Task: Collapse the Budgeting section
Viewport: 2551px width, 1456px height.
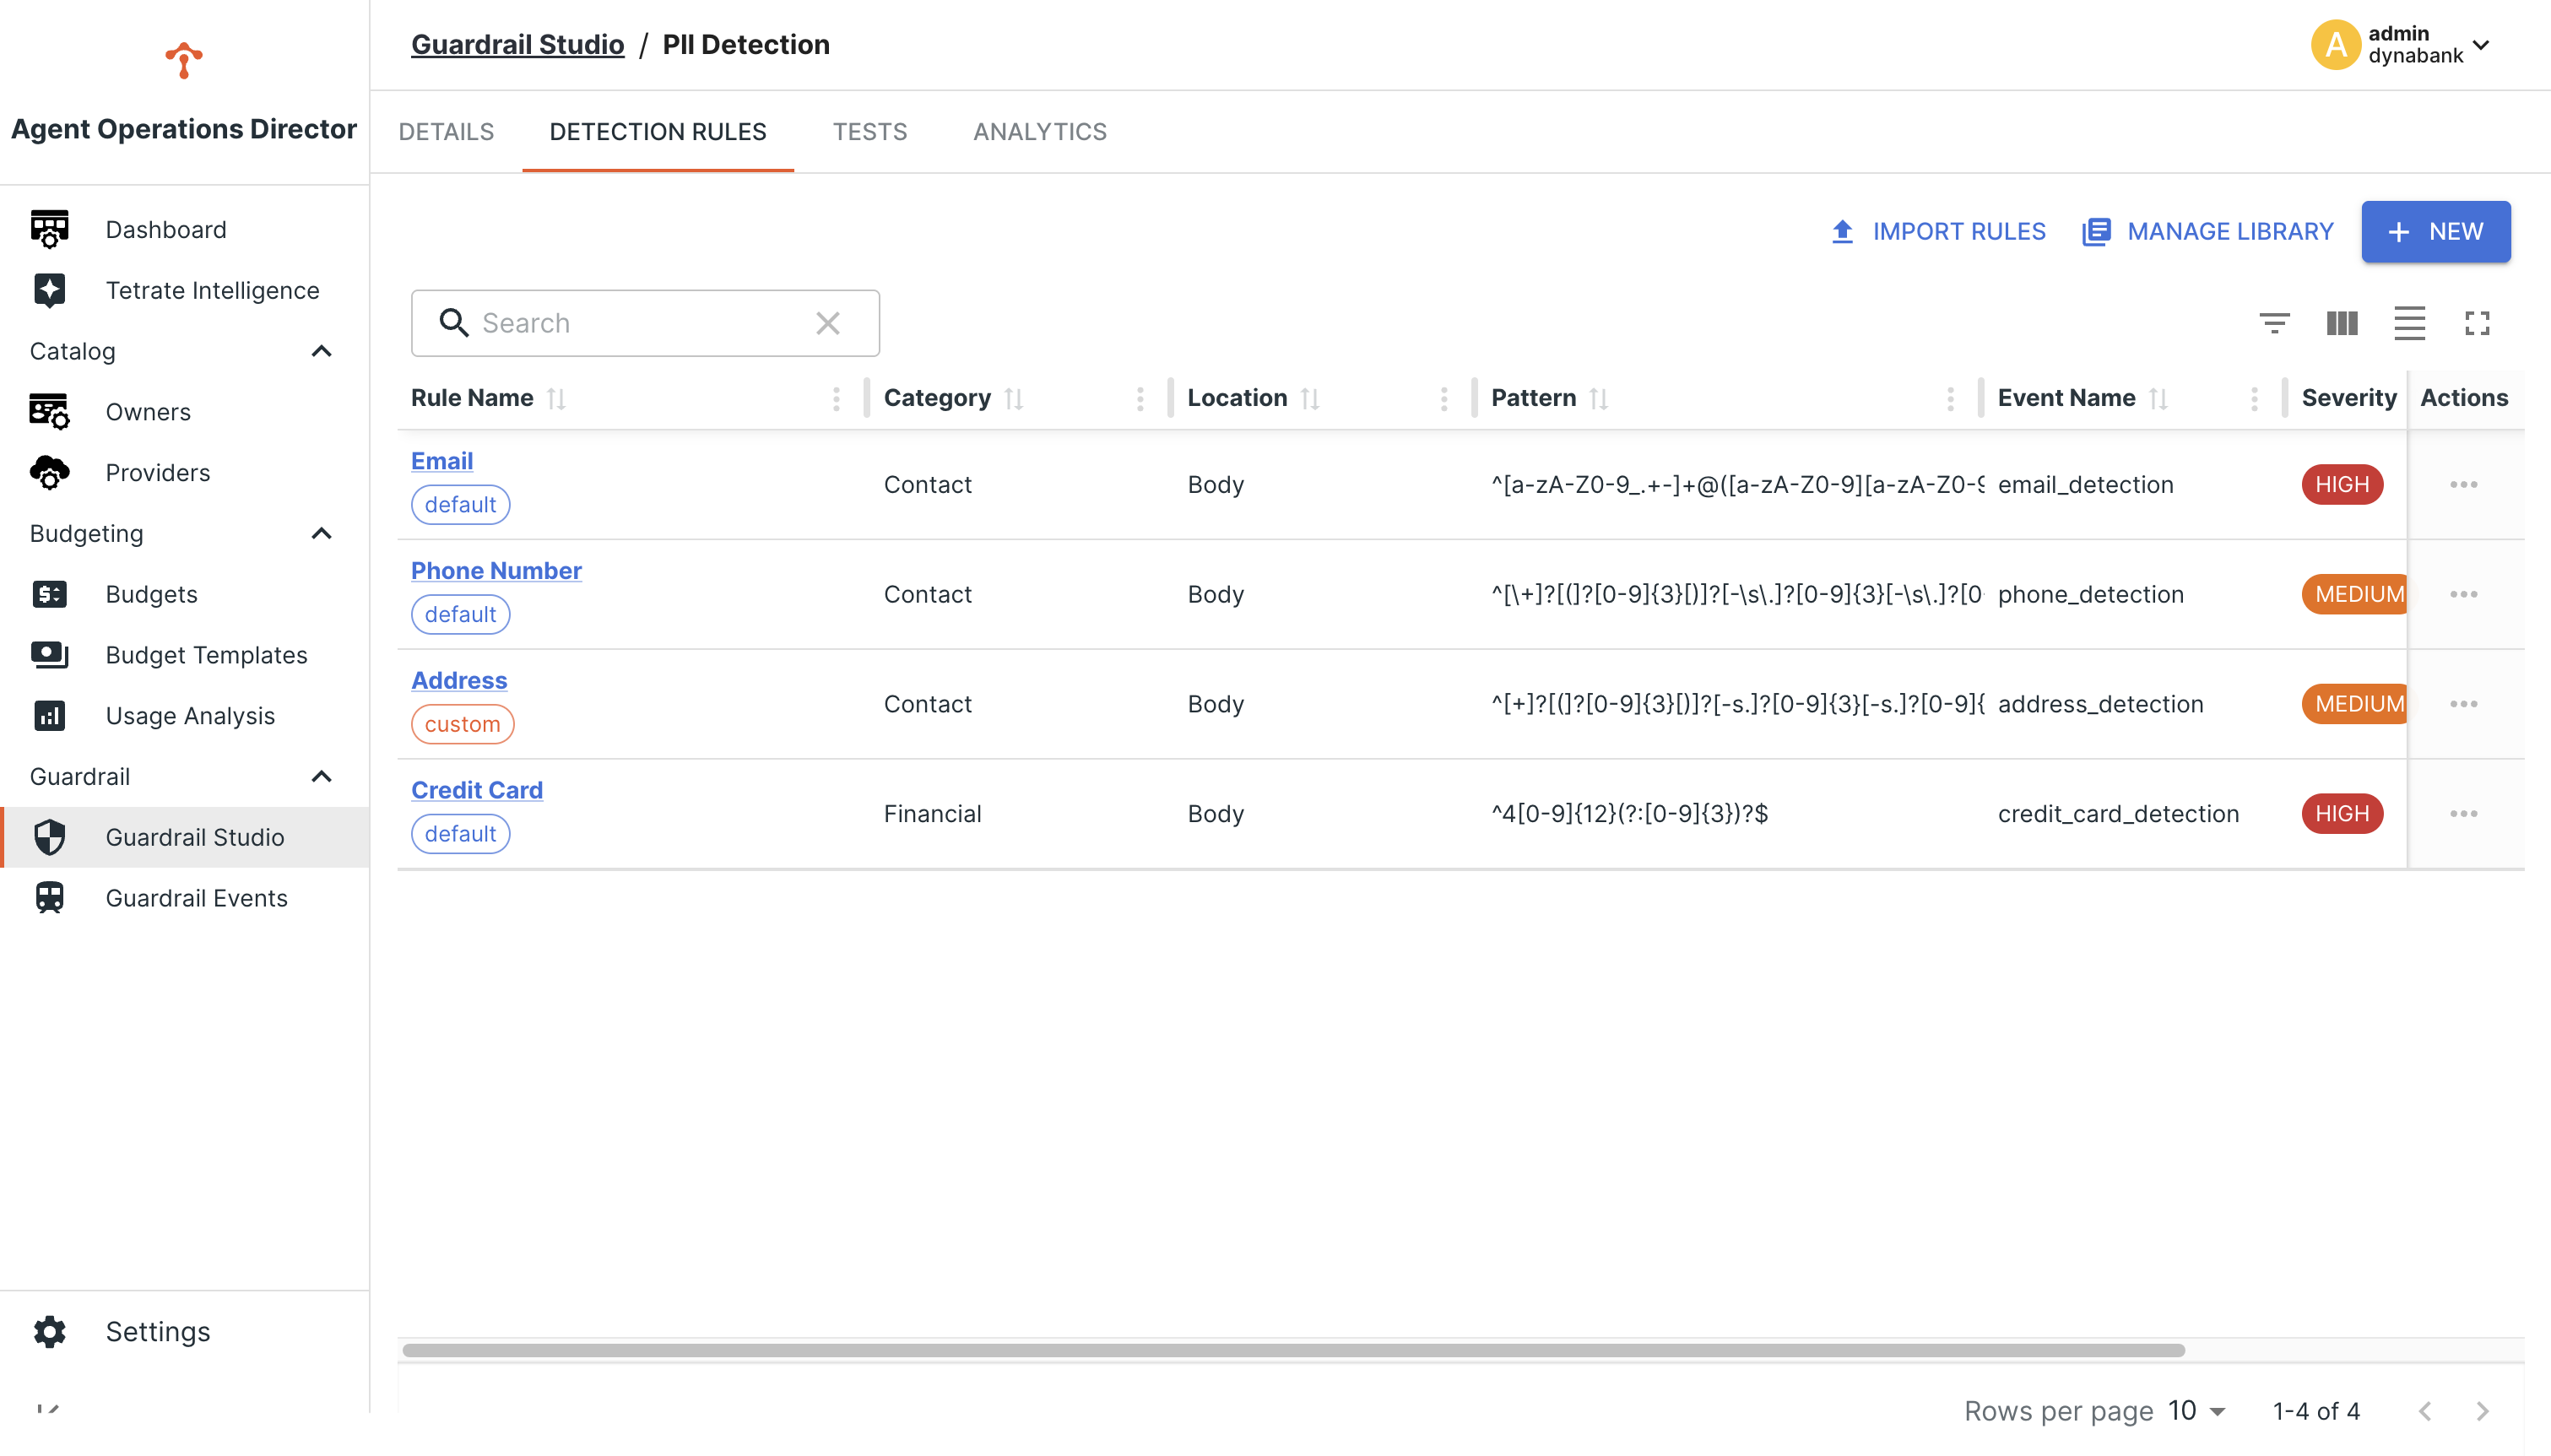Action: click(x=321, y=533)
